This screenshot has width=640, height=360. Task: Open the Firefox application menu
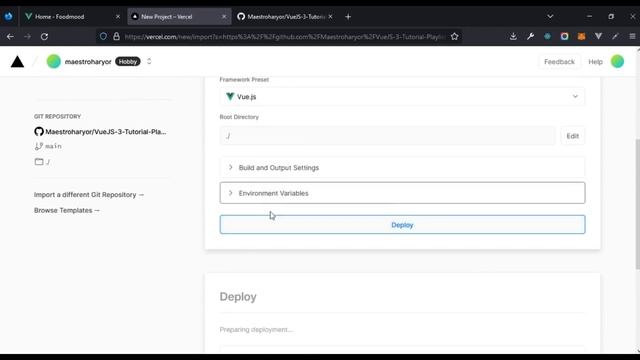[x=632, y=37]
